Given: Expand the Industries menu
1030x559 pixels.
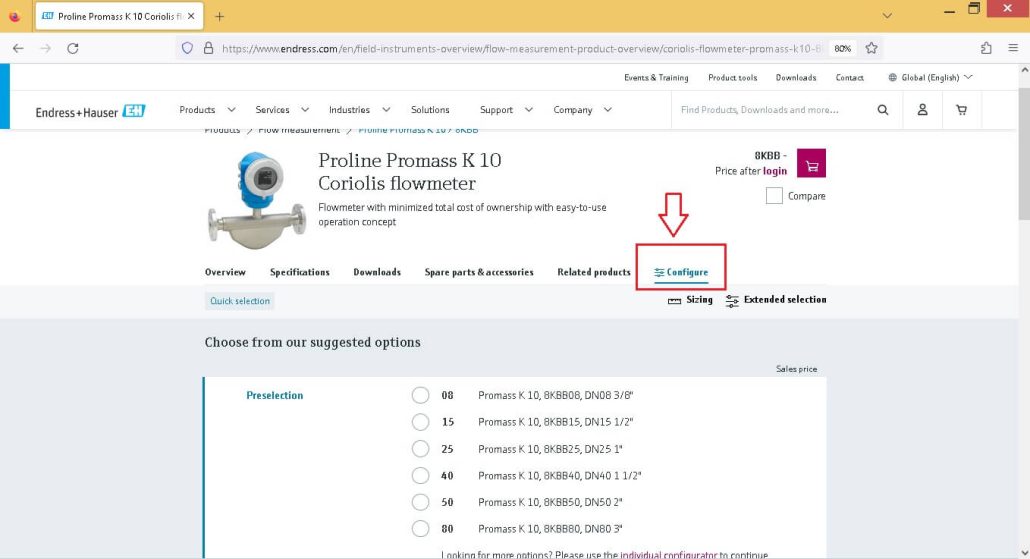Looking at the screenshot, I should pos(359,110).
